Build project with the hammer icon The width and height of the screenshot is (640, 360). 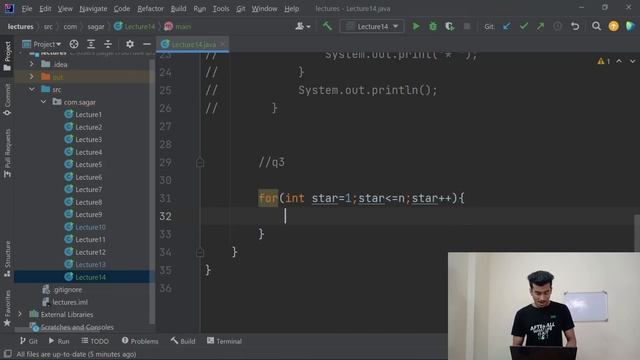click(327, 27)
